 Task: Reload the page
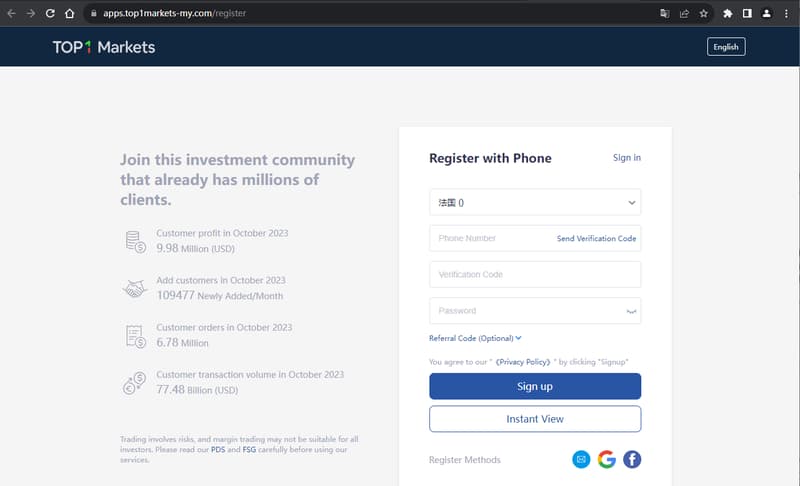pos(50,14)
